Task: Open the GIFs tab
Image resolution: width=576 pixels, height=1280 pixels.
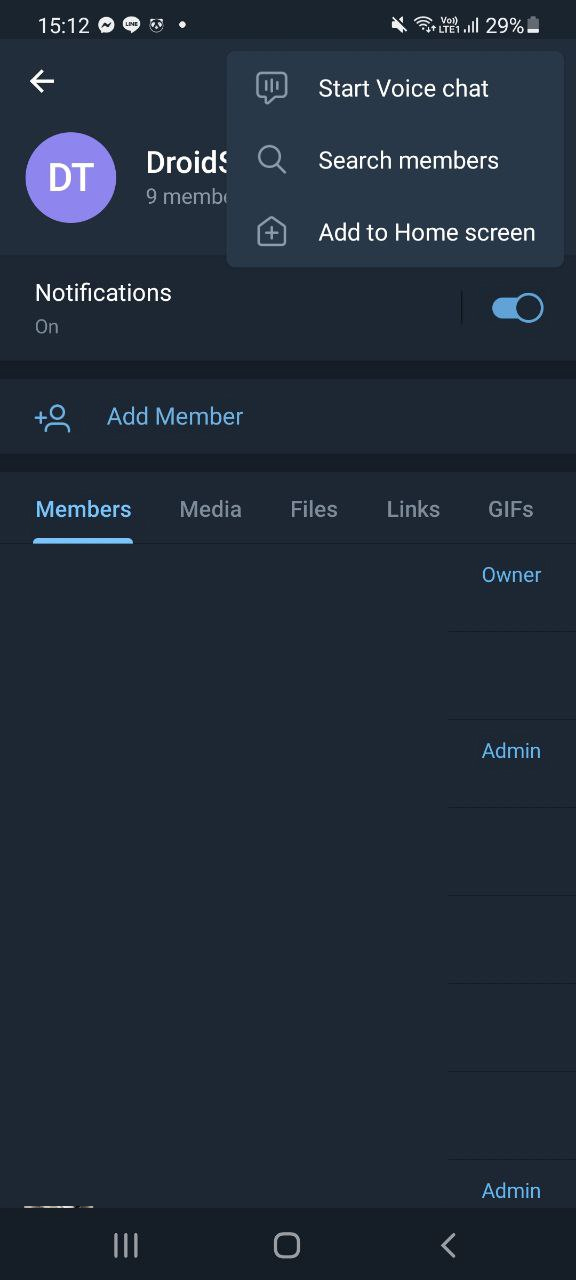Action: click(510, 509)
